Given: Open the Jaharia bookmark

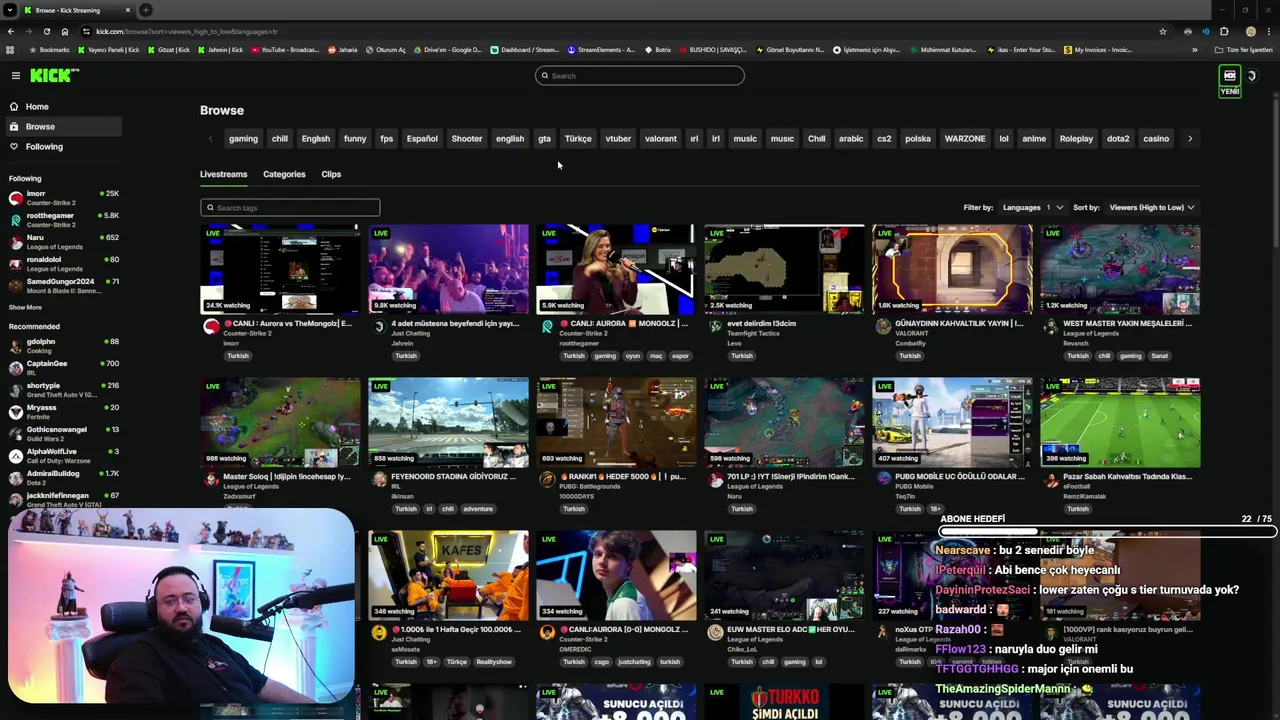Looking at the screenshot, I should pyautogui.click(x=343, y=50).
